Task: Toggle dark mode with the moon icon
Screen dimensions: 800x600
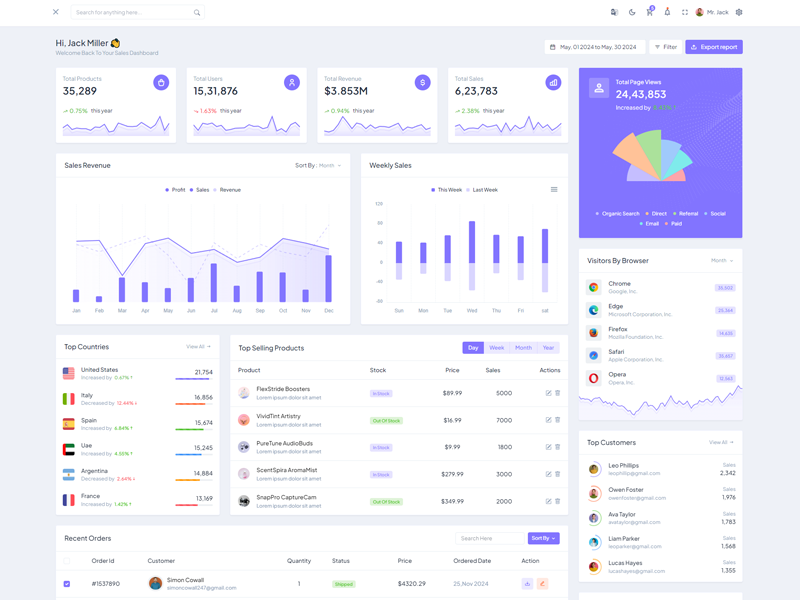Action: click(x=632, y=12)
